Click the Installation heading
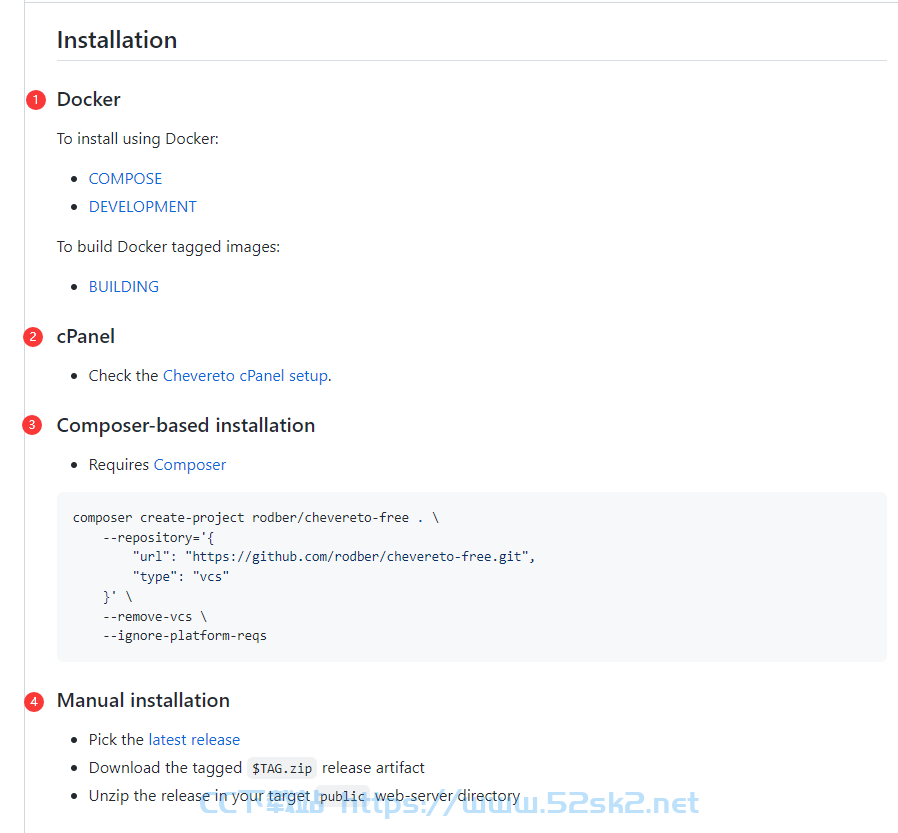The image size is (898, 833). click(117, 40)
